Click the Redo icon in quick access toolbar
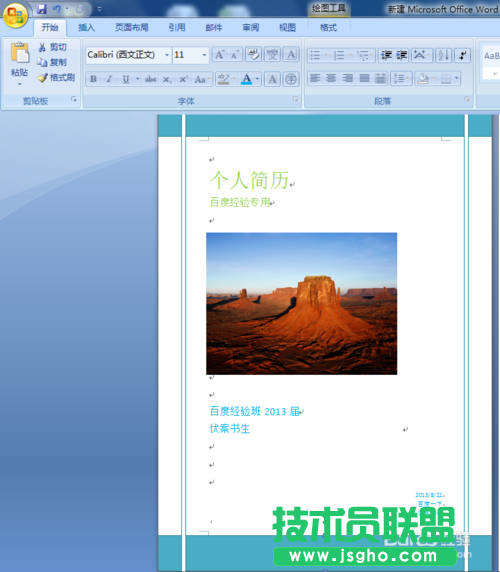The height and width of the screenshot is (572, 500). coord(79,9)
